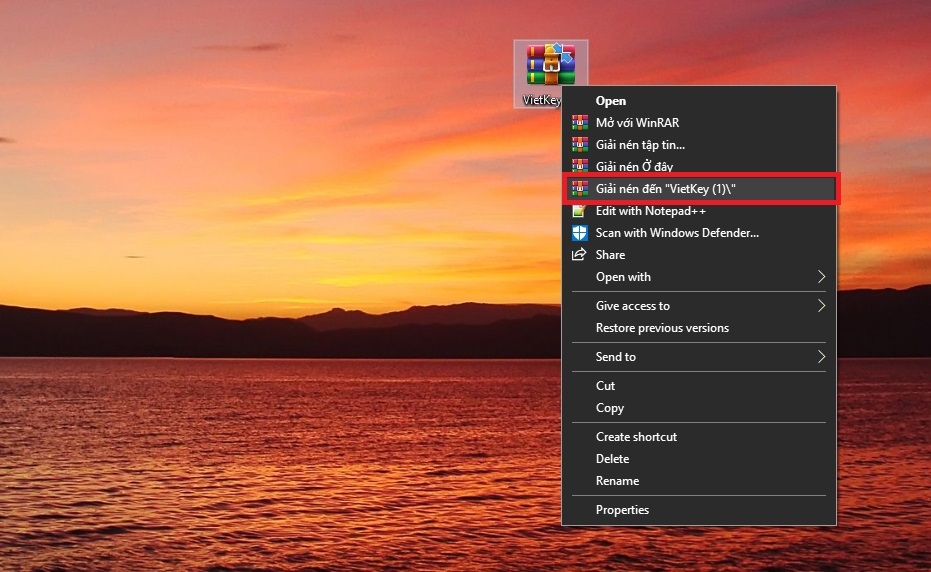Select 'Giải nén Ở đây' option
Image resolution: width=931 pixels, height=572 pixels.
(699, 166)
